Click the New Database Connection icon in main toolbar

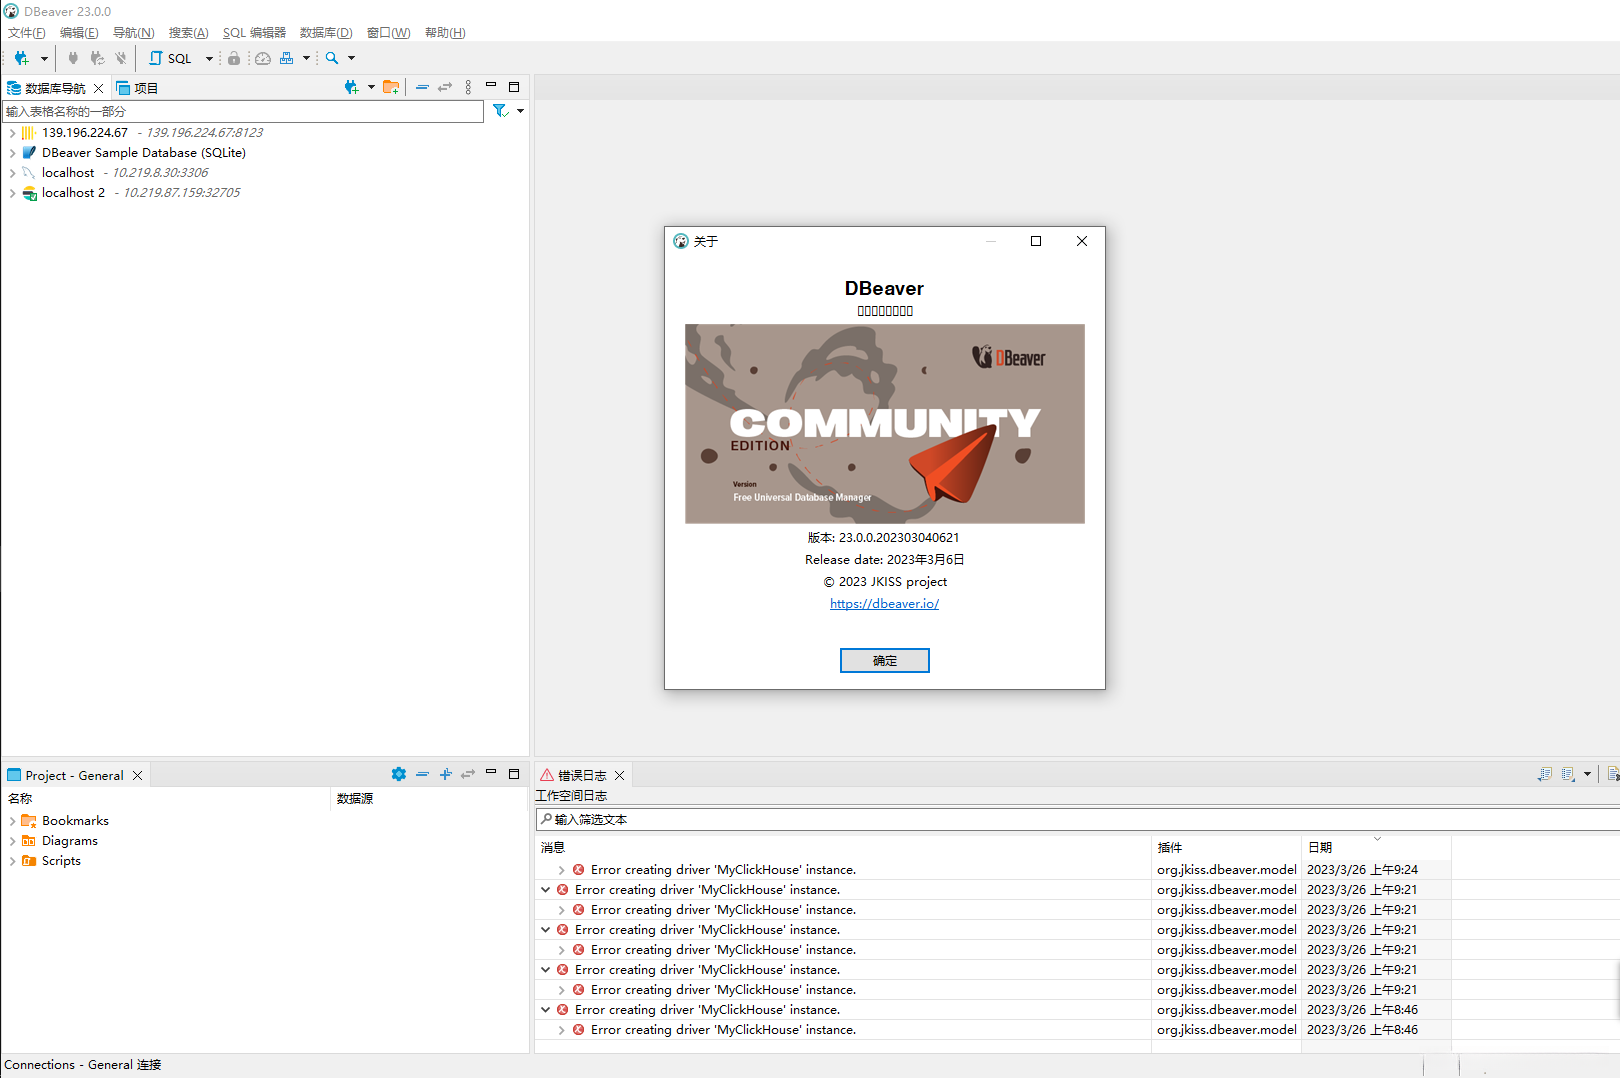tap(21, 58)
